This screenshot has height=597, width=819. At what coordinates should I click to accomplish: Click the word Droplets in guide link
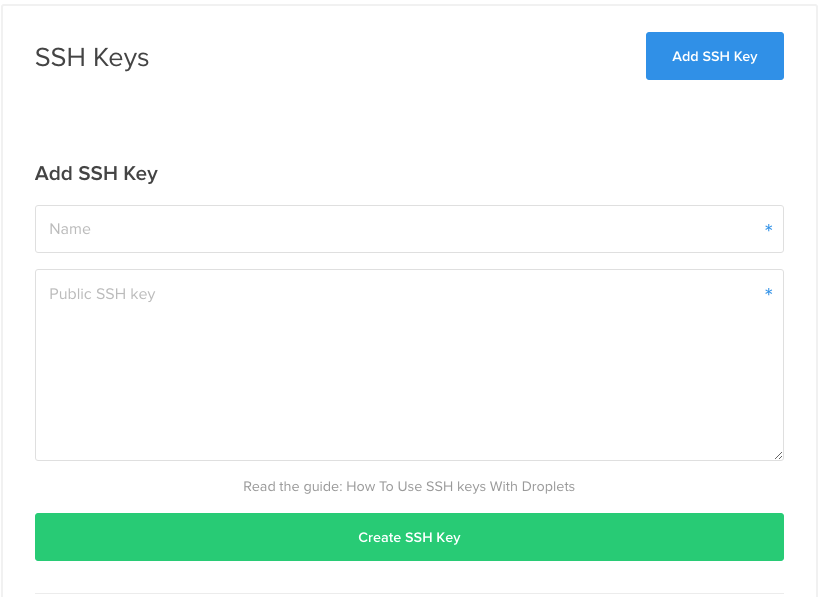pyautogui.click(x=548, y=486)
